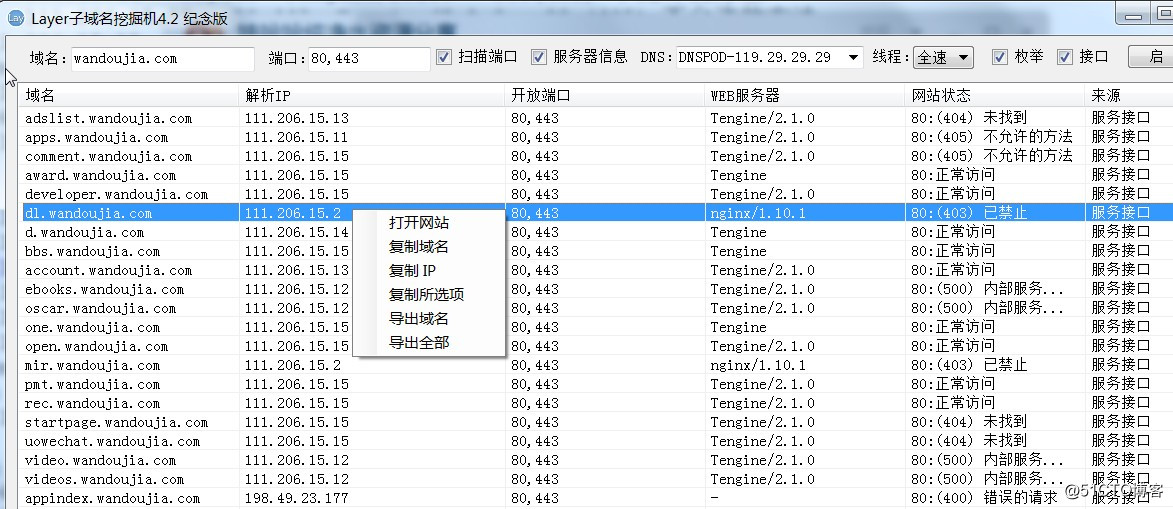The height and width of the screenshot is (509, 1173).
Task: Toggle the 枚举 checkbox
Action: [999, 57]
